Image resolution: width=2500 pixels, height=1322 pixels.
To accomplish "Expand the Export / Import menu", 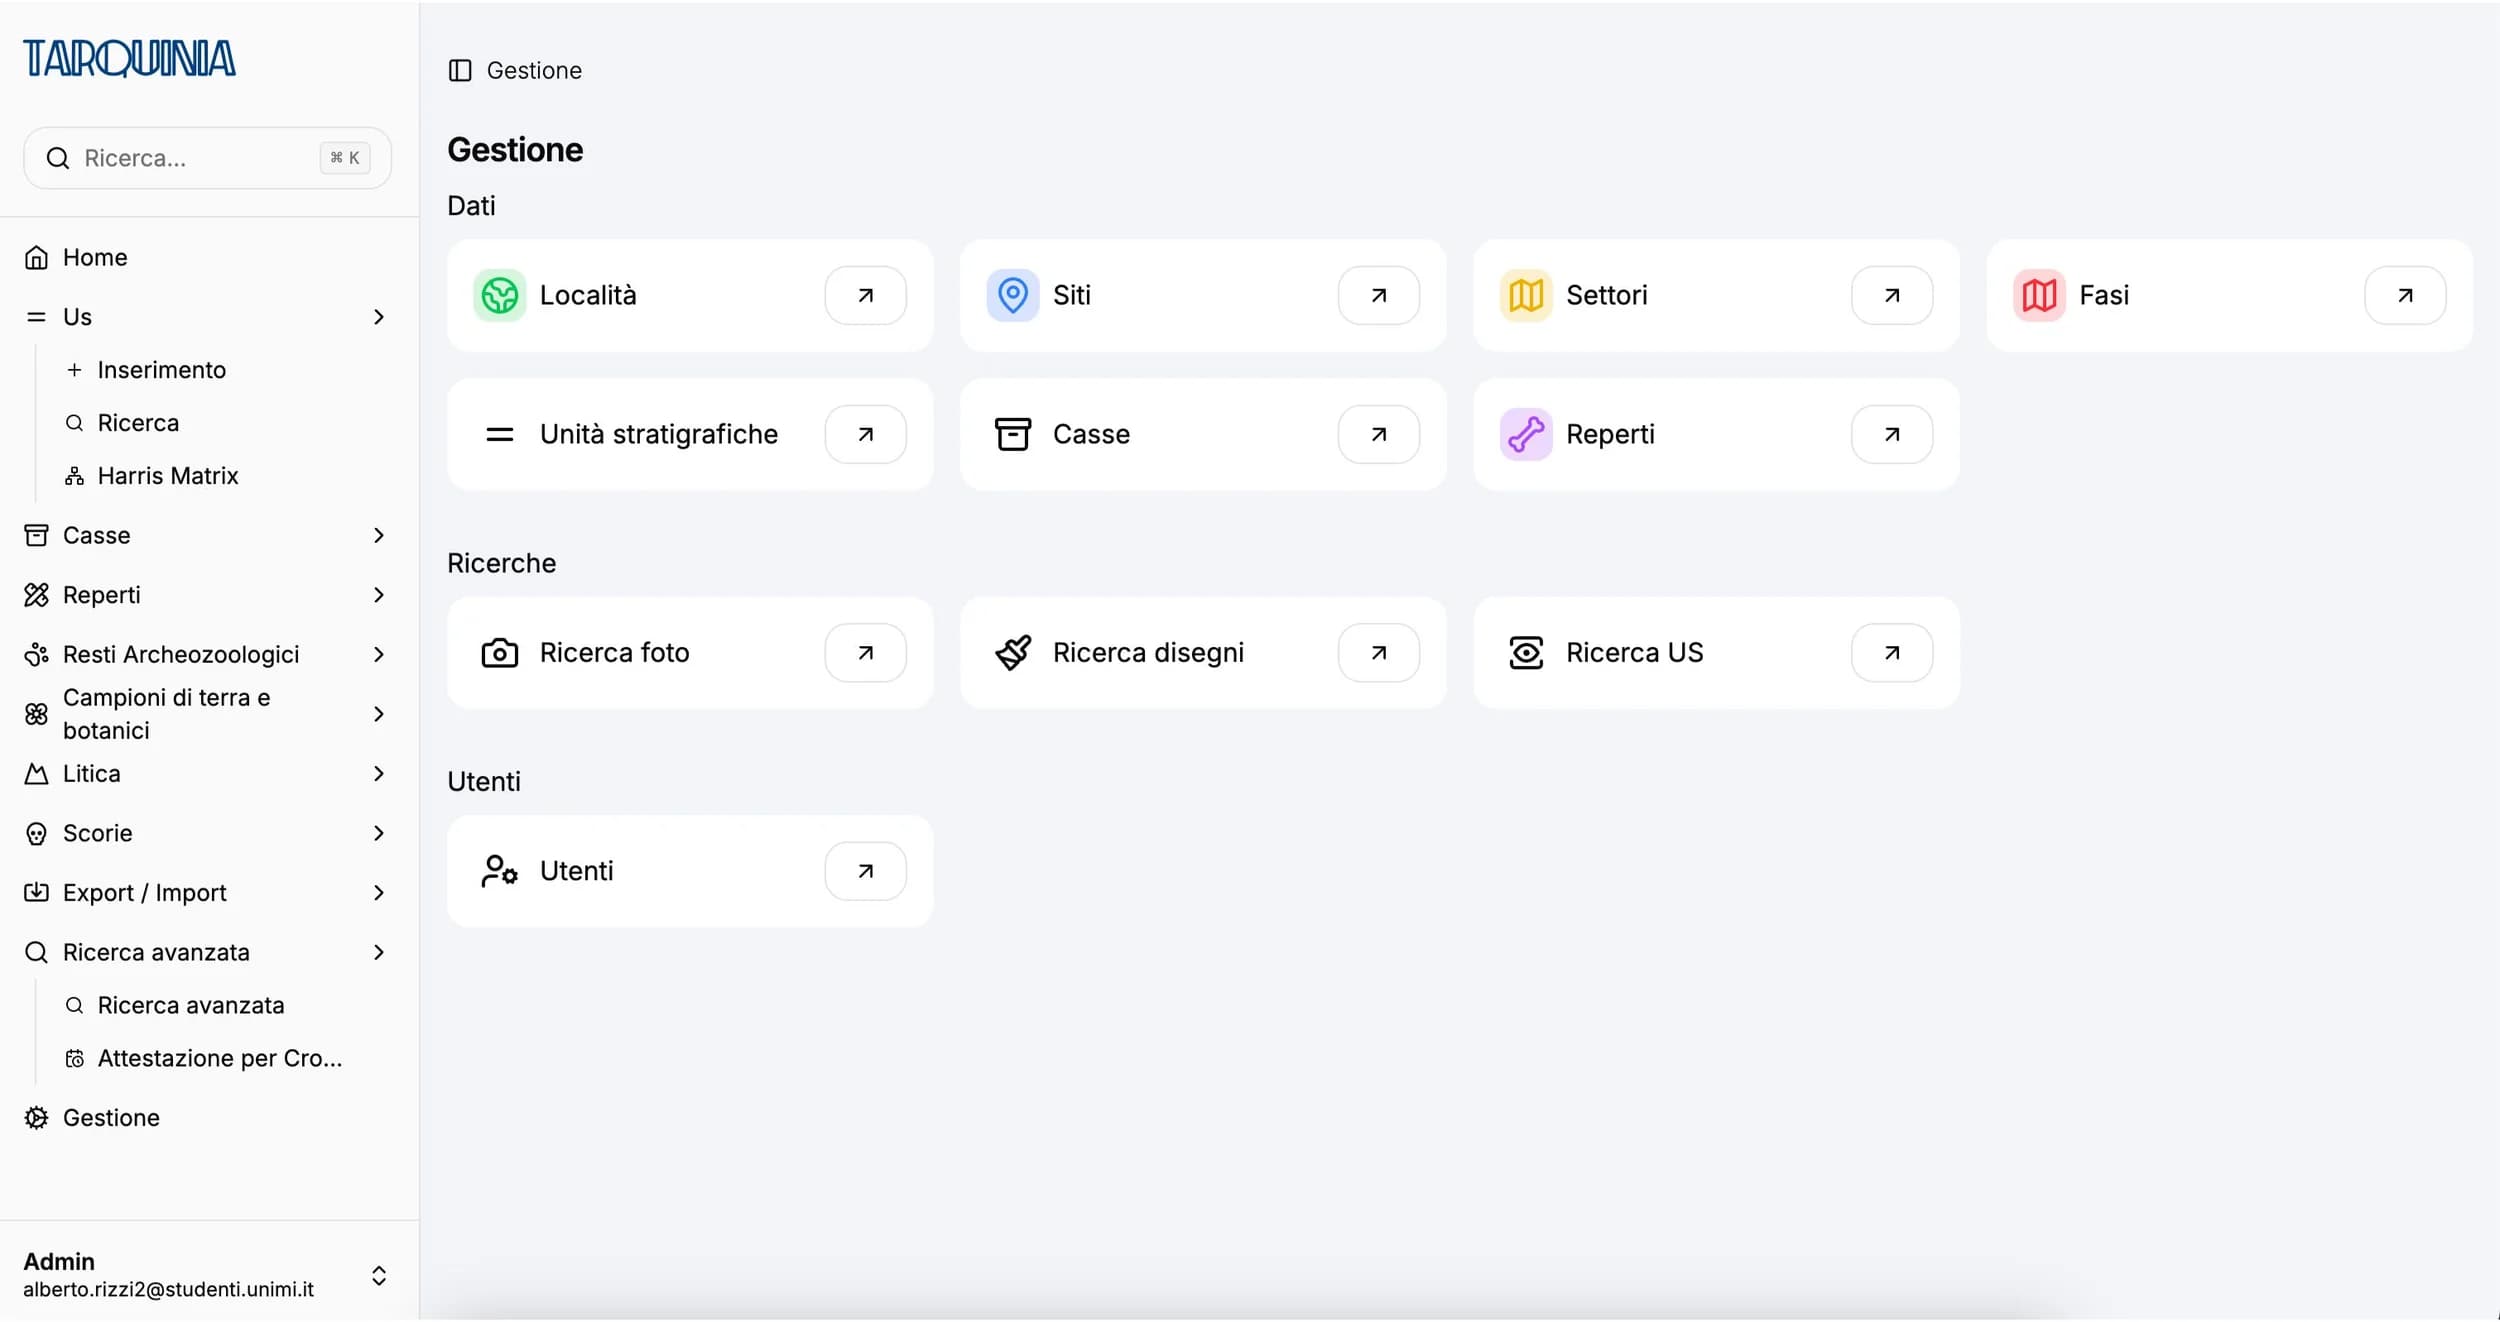I will click(x=378, y=893).
